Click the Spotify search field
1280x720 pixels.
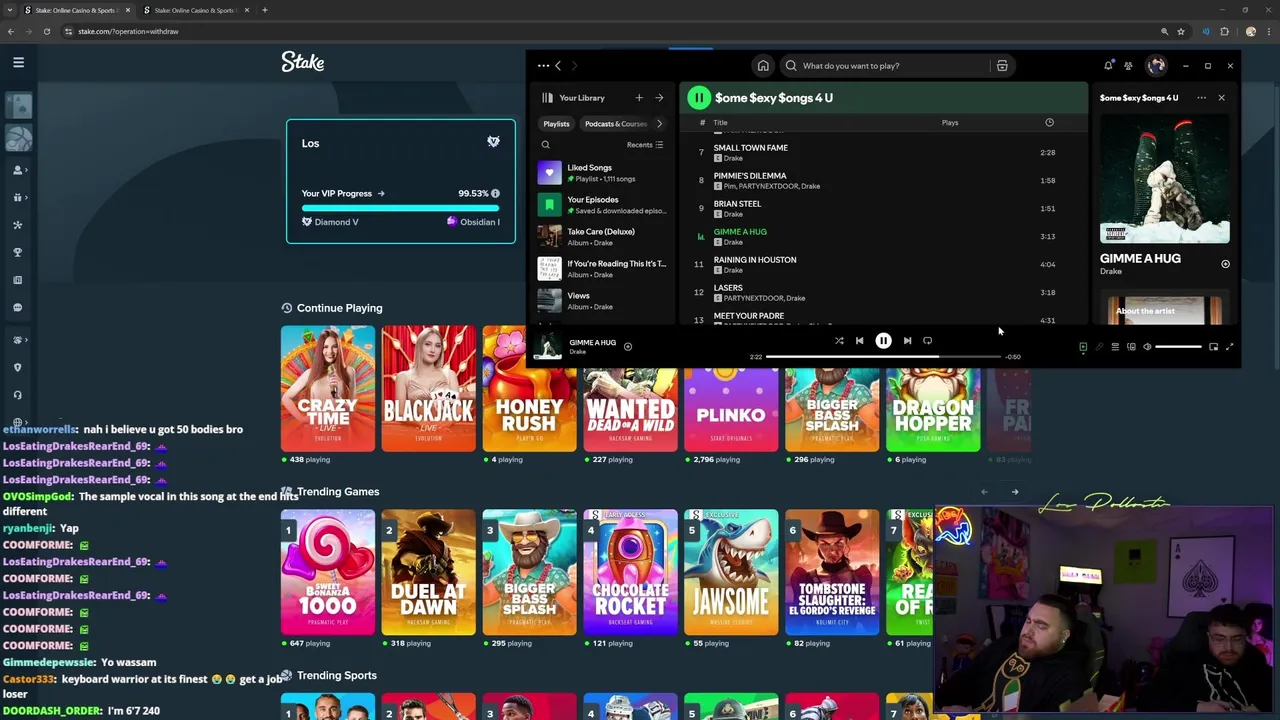(885, 66)
